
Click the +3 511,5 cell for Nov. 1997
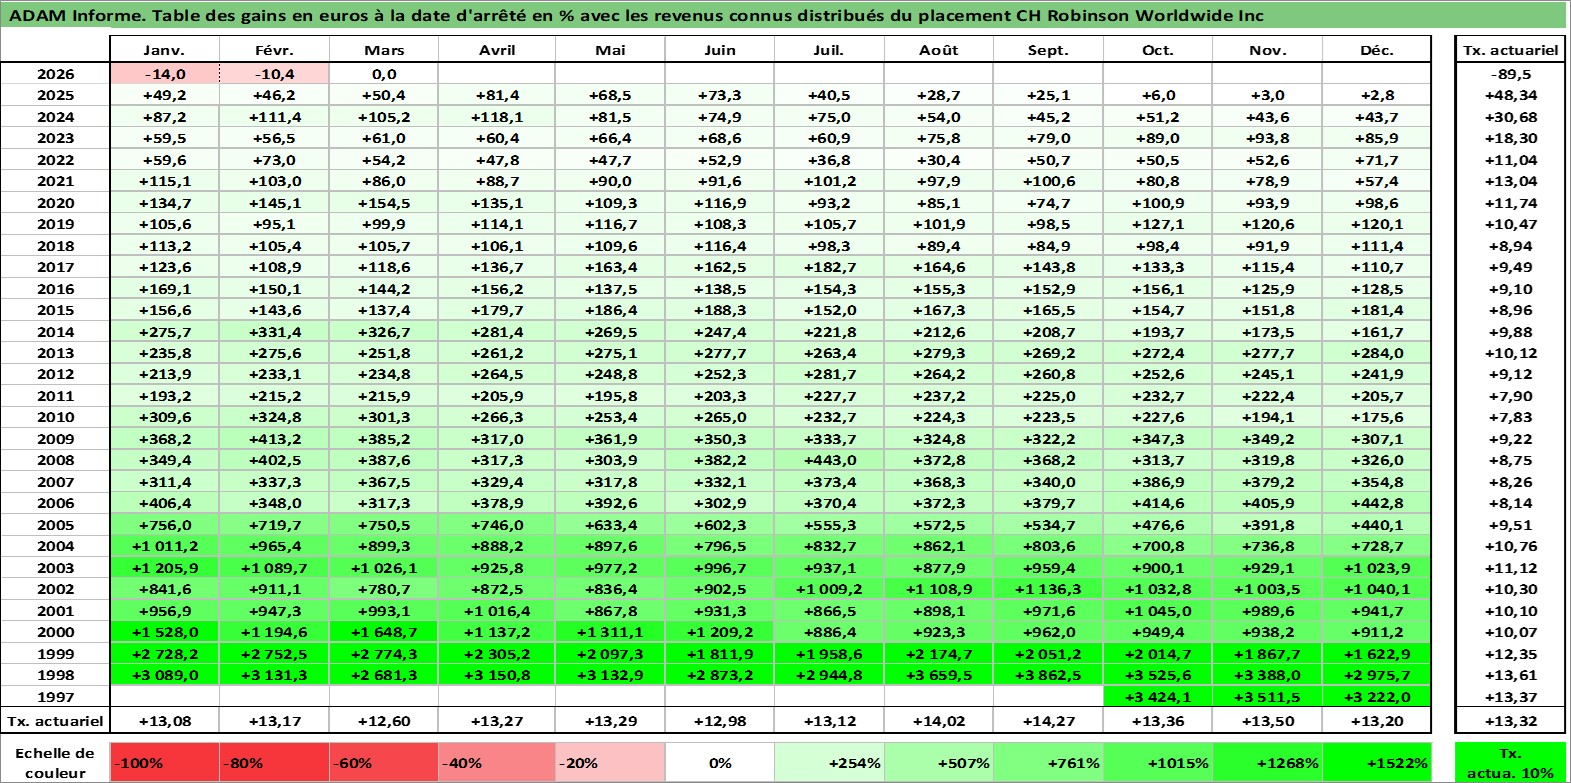pyautogui.click(x=1267, y=697)
